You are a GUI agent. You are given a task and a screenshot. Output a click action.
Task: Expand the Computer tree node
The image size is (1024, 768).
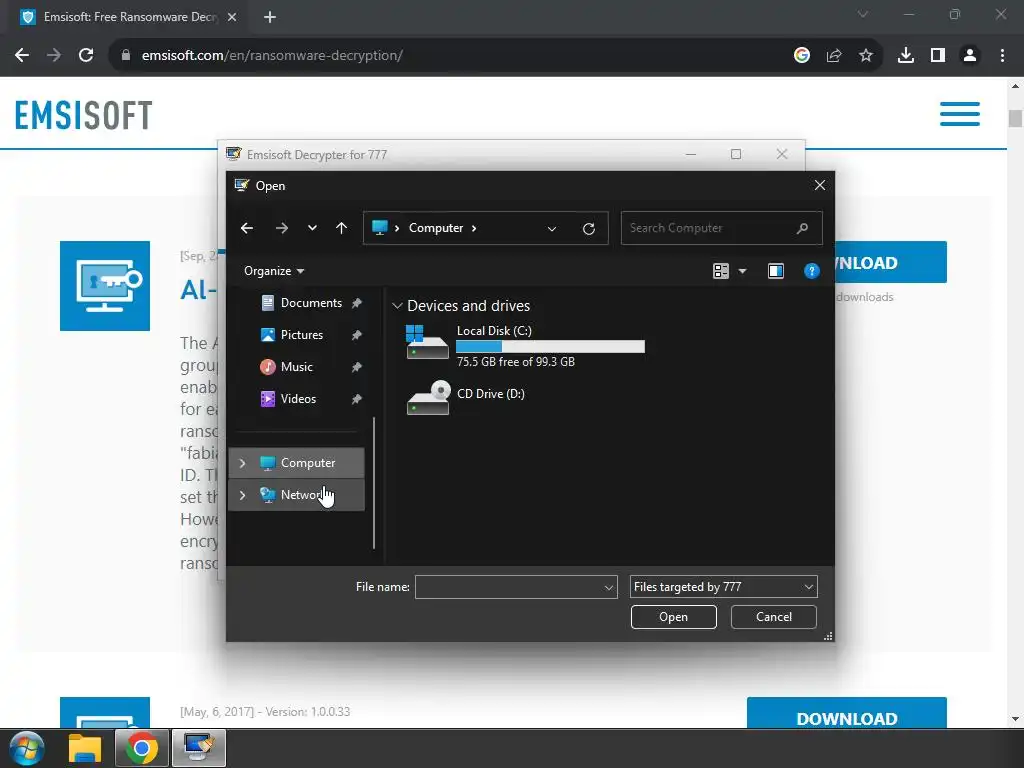242,463
